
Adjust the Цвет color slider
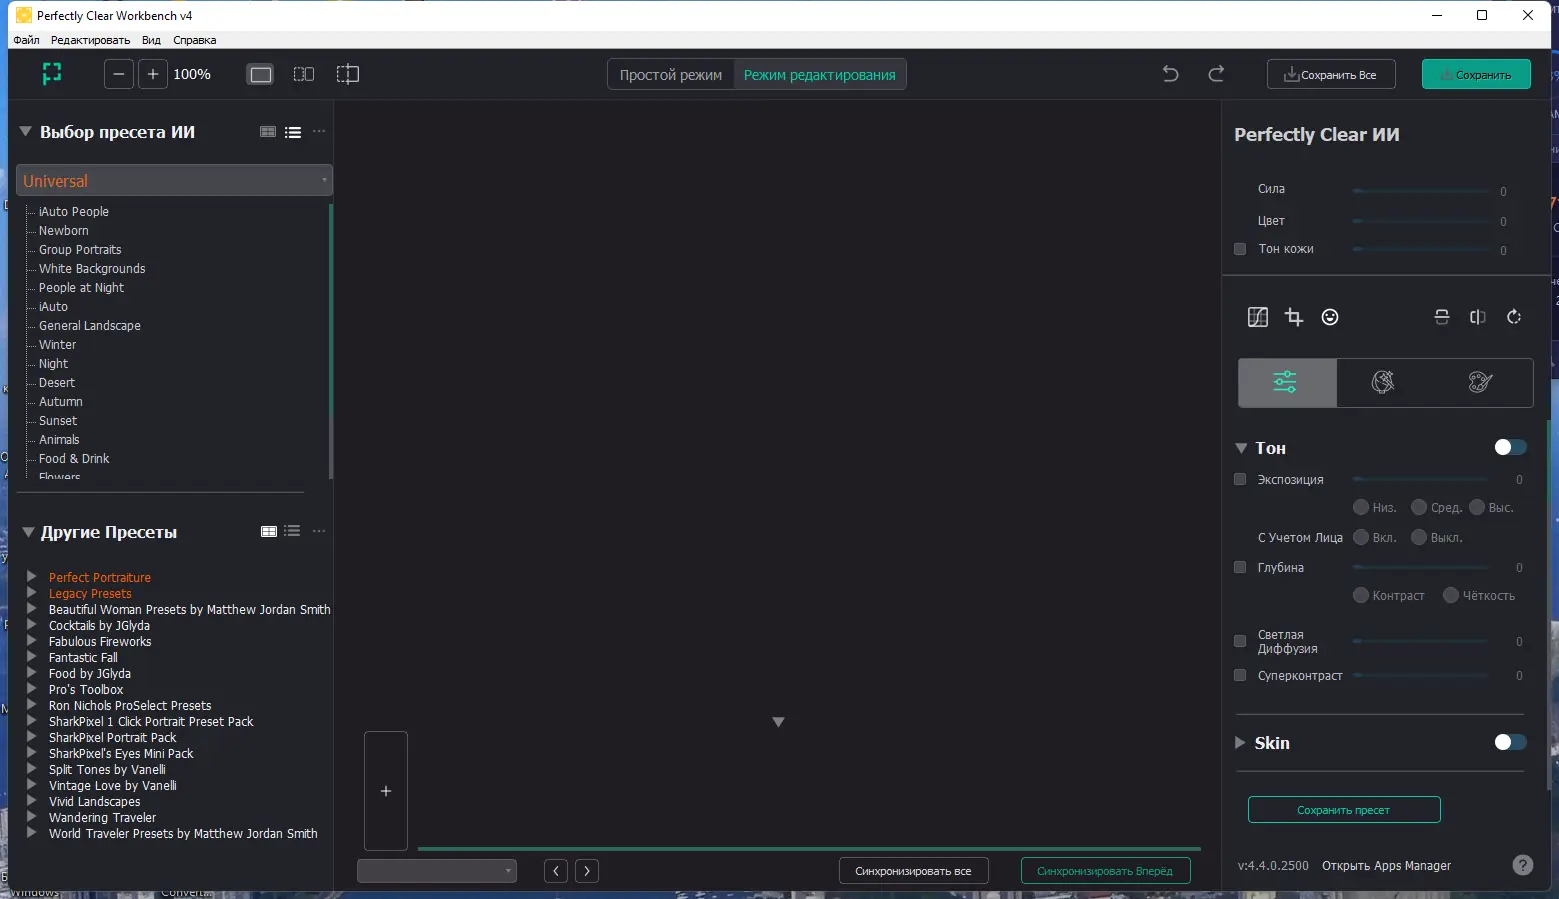tap(1421, 221)
